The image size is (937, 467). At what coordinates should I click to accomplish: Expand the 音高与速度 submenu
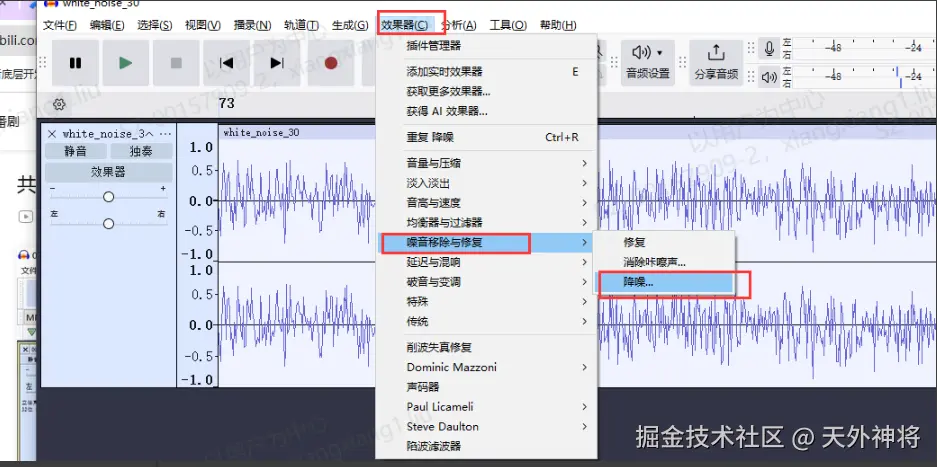486,203
